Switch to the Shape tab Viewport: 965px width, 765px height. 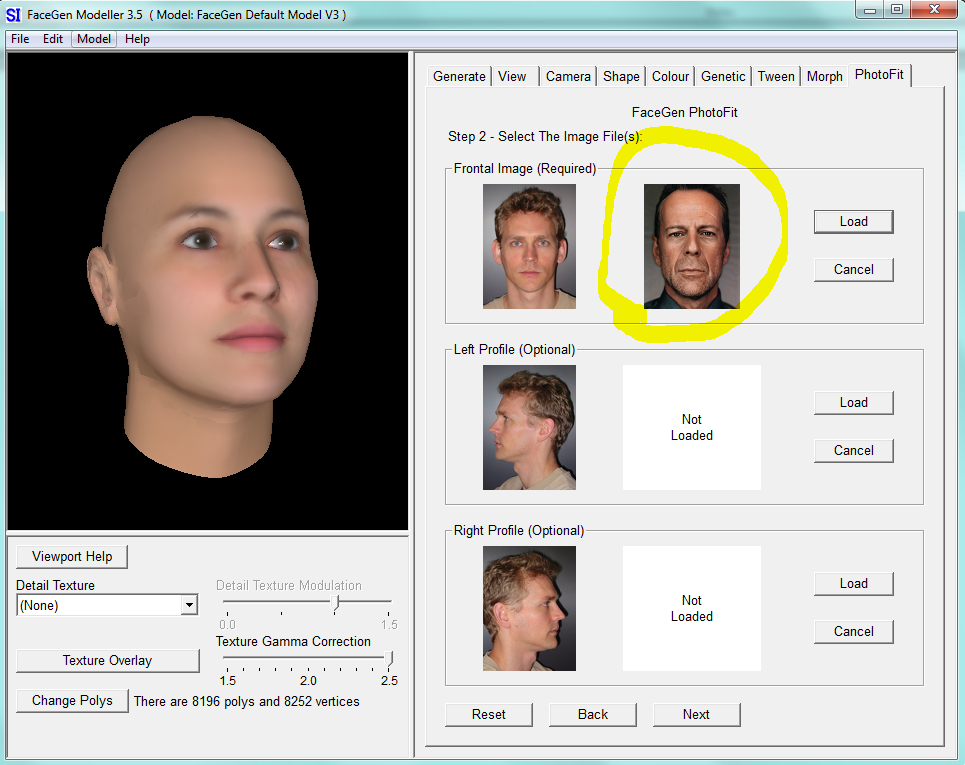pyautogui.click(x=620, y=75)
